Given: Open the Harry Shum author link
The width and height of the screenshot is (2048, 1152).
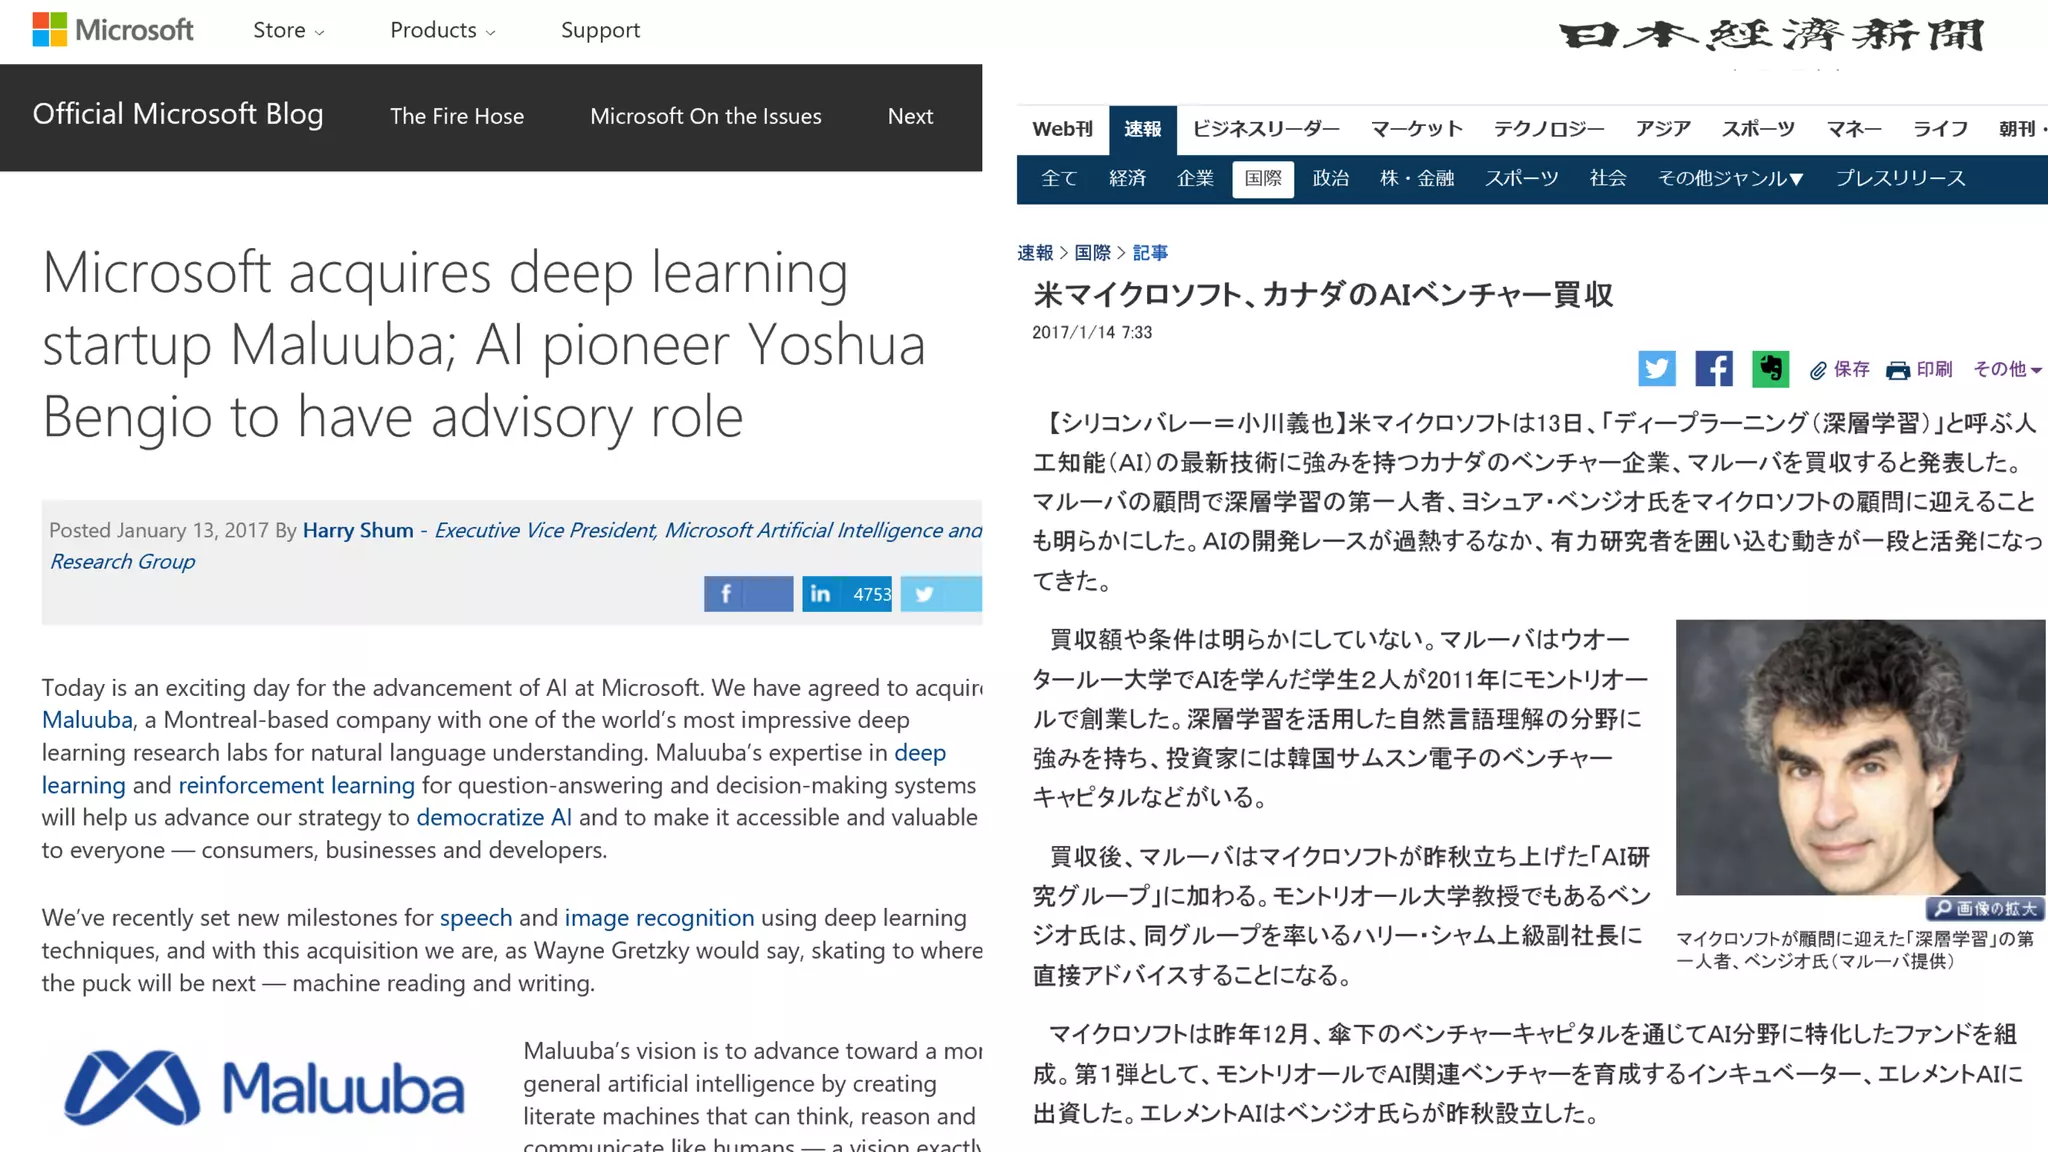Looking at the screenshot, I should tap(357, 531).
